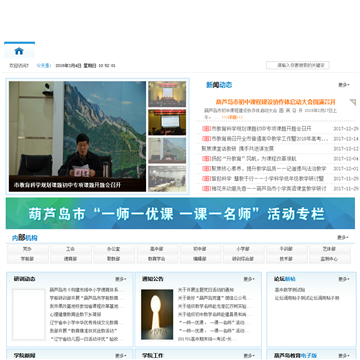360x360 pixels.
Task: Open forum post 高中教学测试贴
Action: pos(290,290)
